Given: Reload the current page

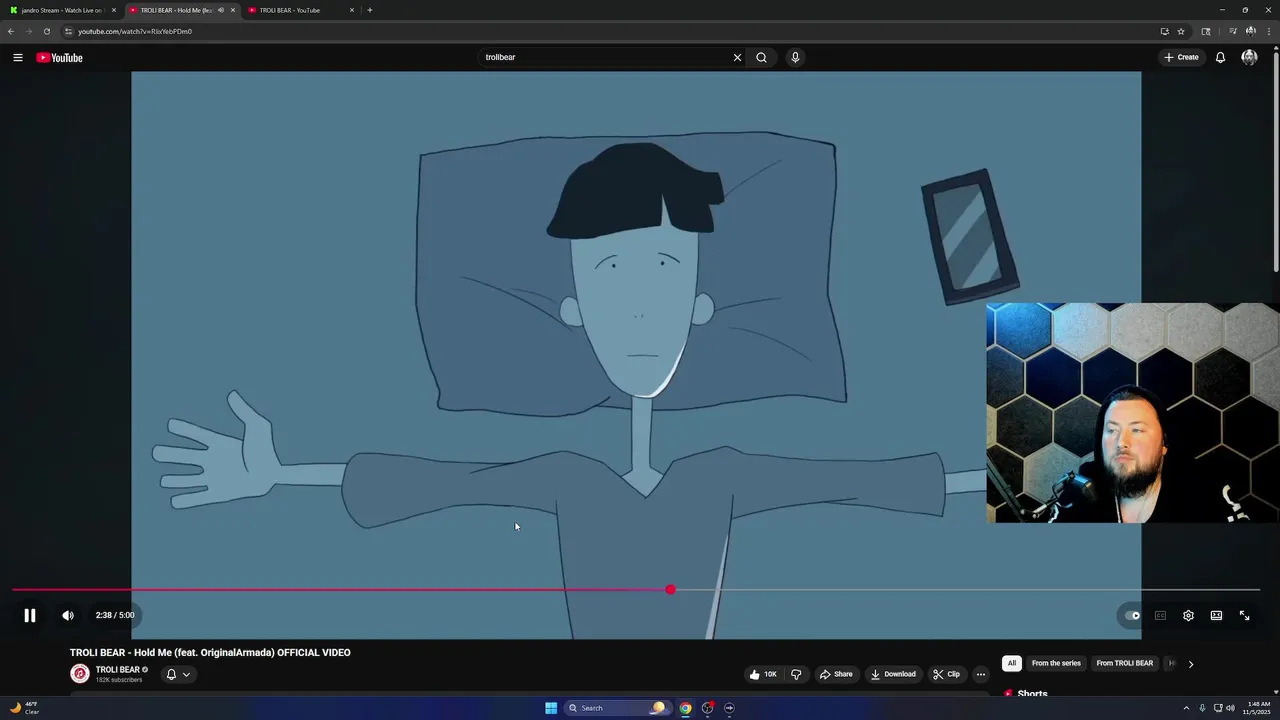Looking at the screenshot, I should click(46, 31).
